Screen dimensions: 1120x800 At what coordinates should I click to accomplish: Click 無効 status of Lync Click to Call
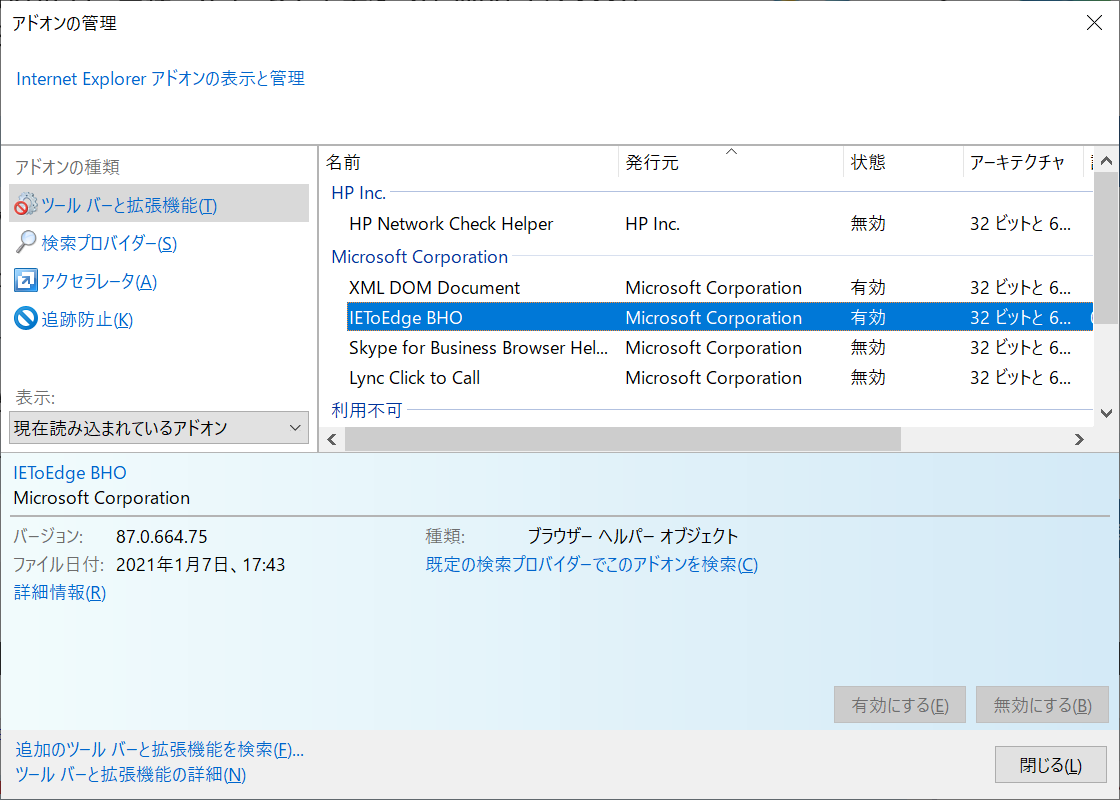(868, 378)
